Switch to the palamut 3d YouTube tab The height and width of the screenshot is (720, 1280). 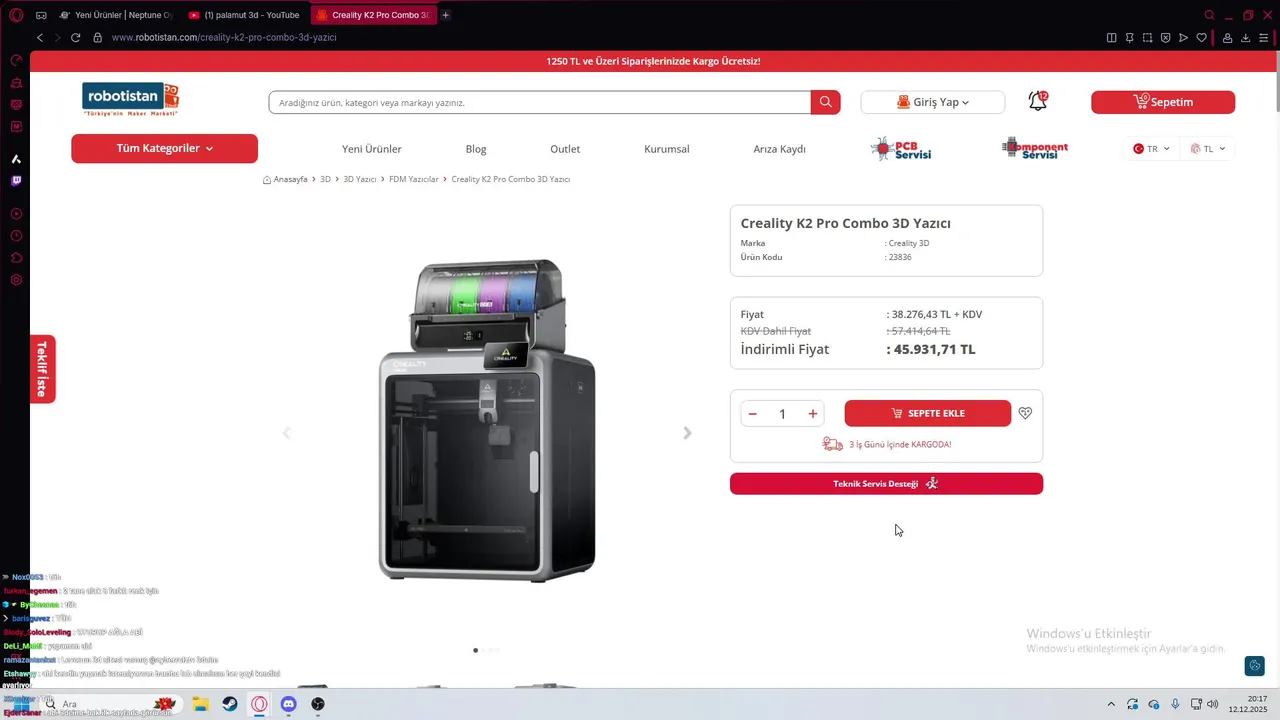pyautogui.click(x=245, y=15)
